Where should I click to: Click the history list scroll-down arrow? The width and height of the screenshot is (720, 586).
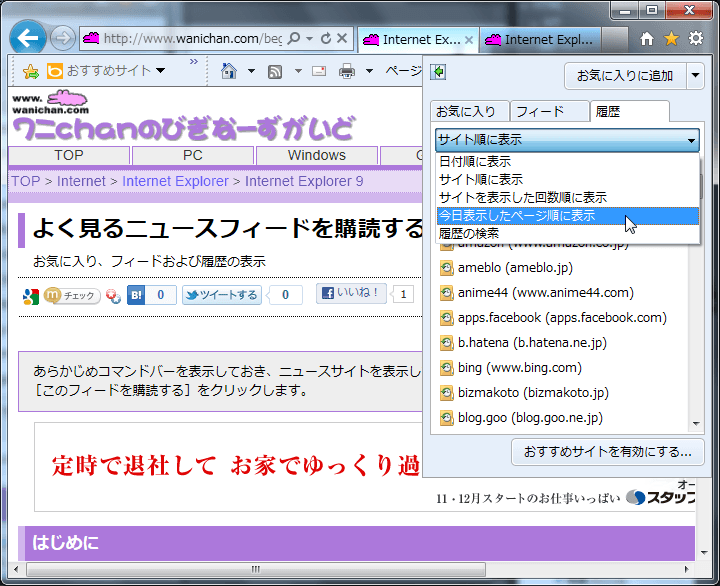pos(696,424)
